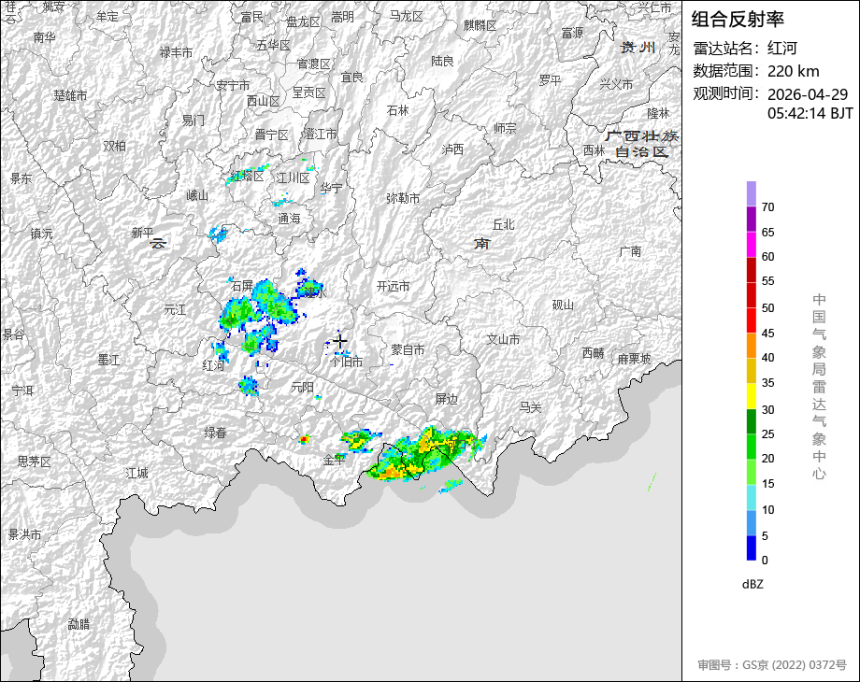Click the 峨山 map label
This screenshot has height=682, width=860.
point(197,195)
